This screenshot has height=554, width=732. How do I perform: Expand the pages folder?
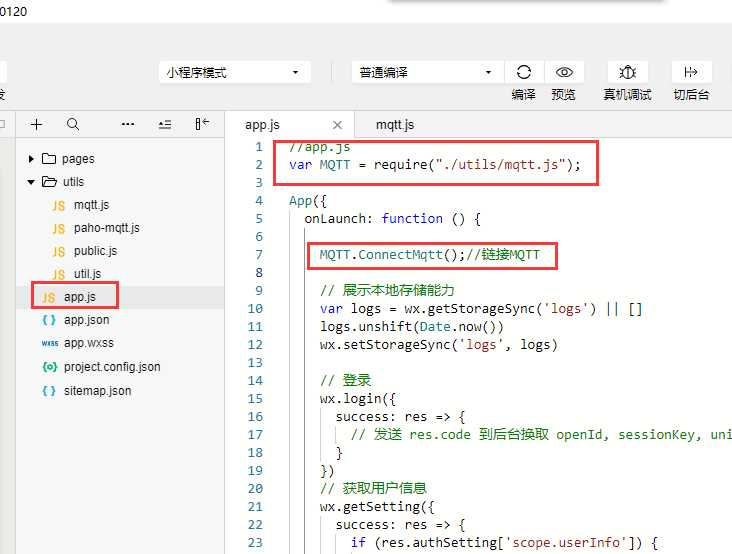[31, 159]
